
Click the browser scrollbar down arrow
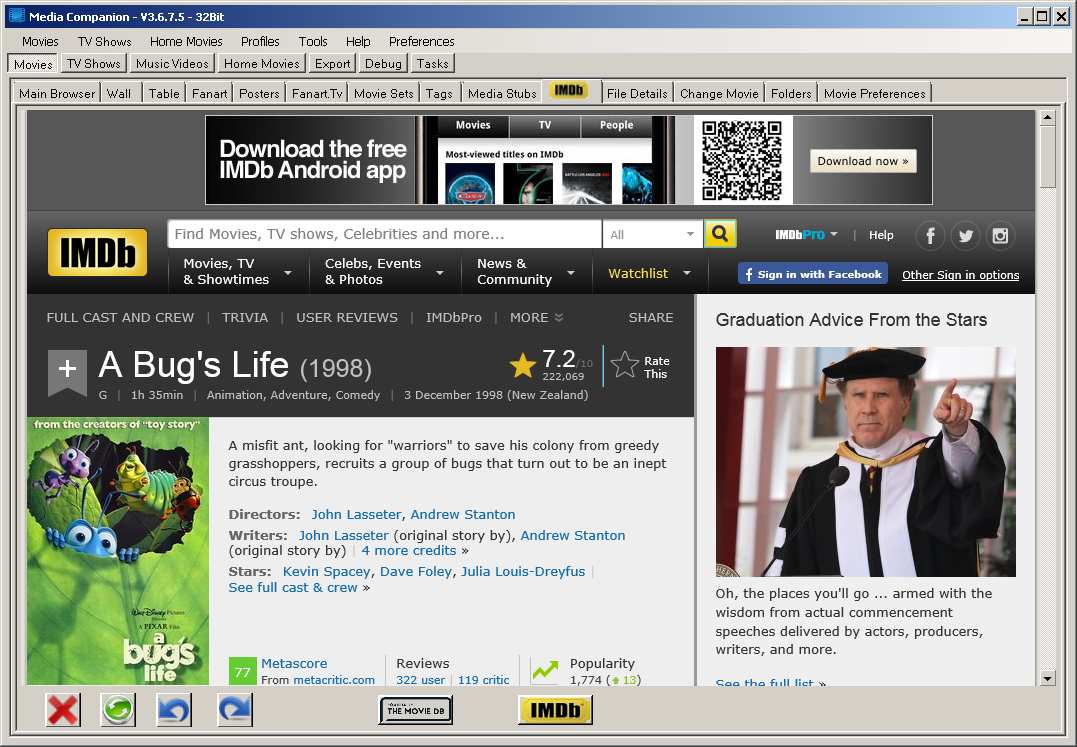point(1047,678)
